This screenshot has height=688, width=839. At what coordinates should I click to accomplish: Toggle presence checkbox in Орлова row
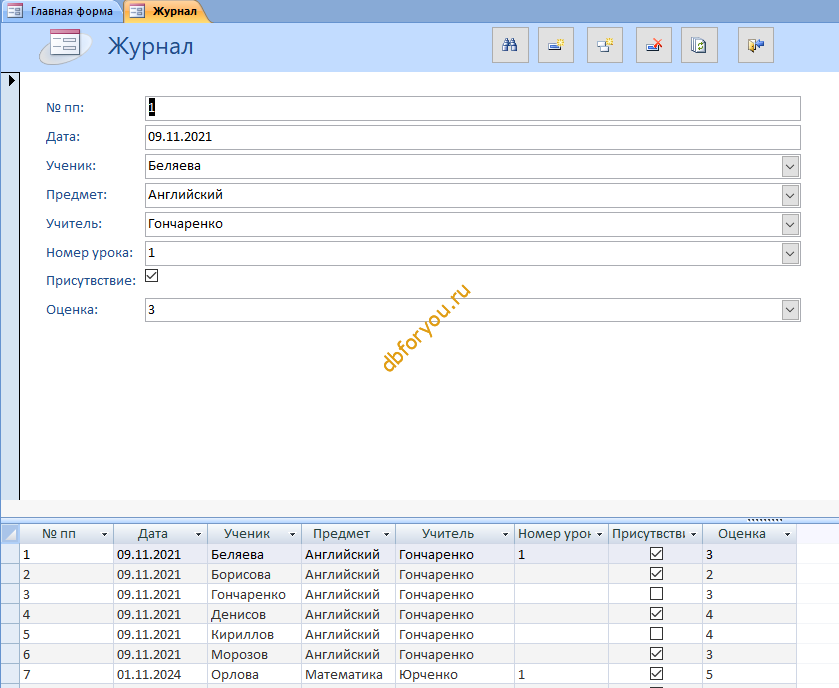coord(656,674)
